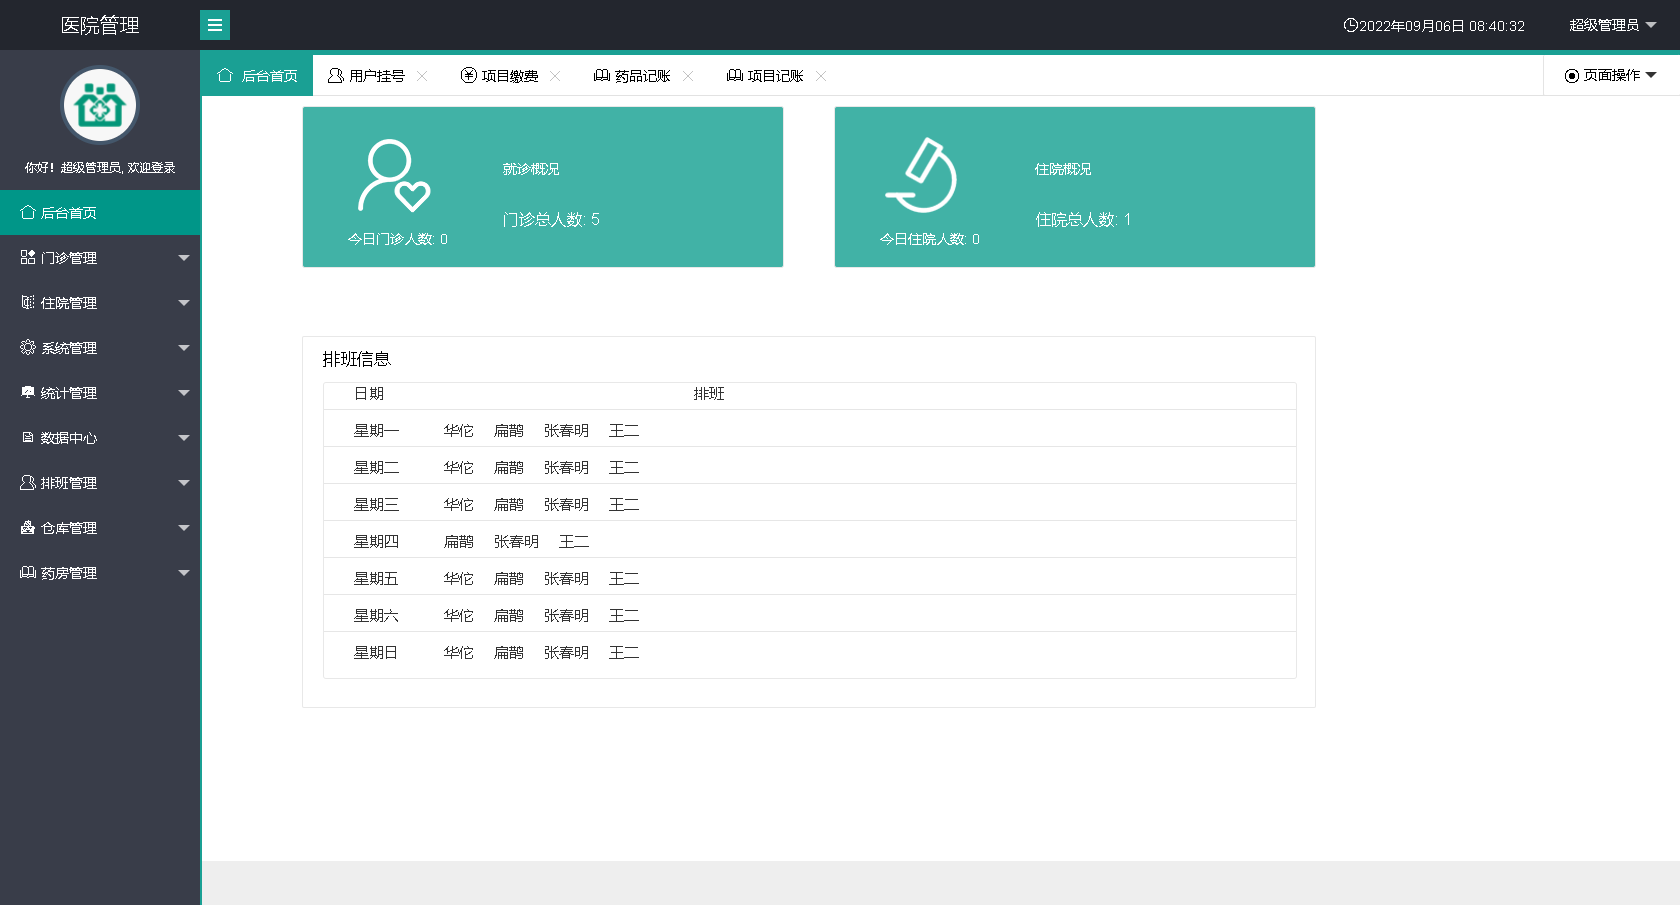Click 张春明 in the 星期四 row

point(516,542)
